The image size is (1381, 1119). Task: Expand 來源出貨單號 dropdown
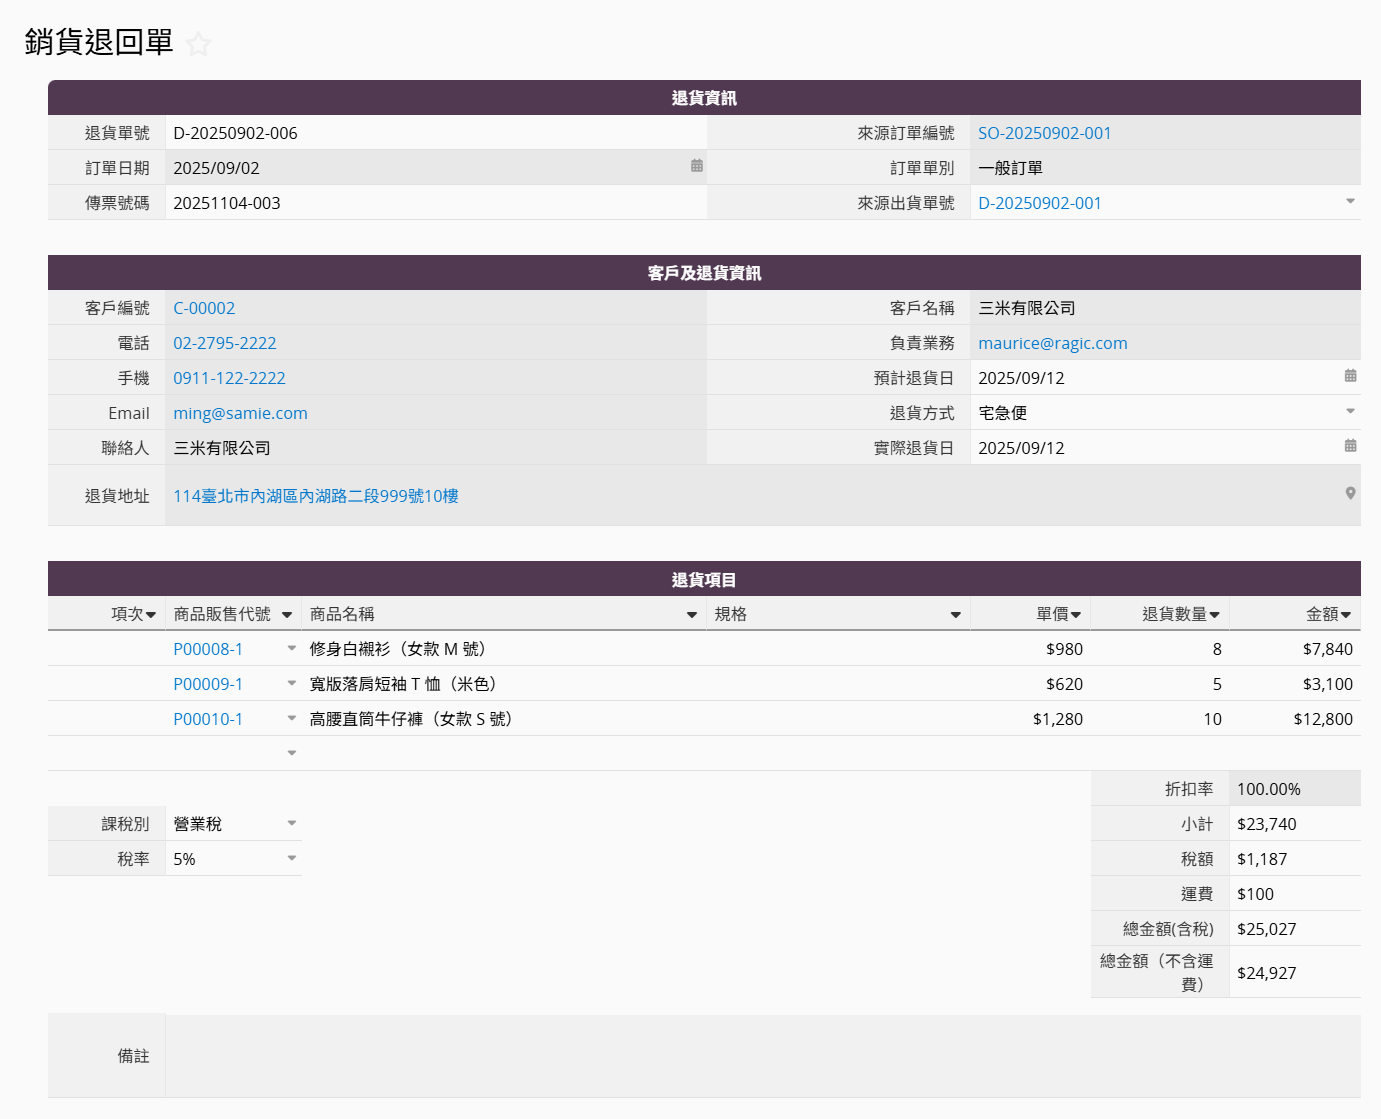tap(1350, 202)
